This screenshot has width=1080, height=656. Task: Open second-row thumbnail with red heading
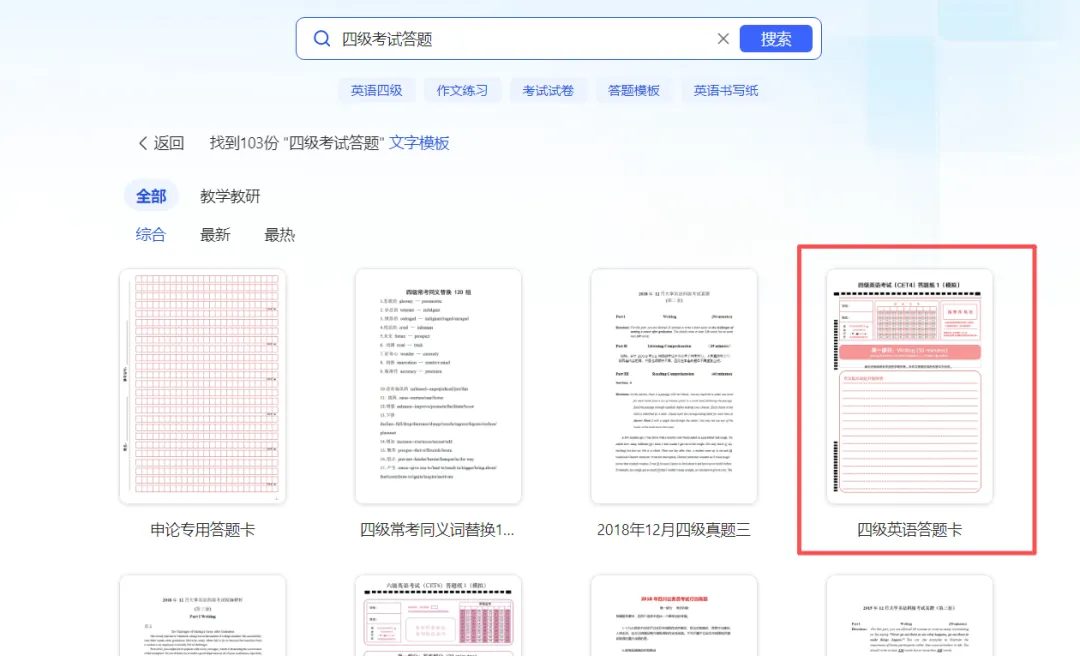674,615
